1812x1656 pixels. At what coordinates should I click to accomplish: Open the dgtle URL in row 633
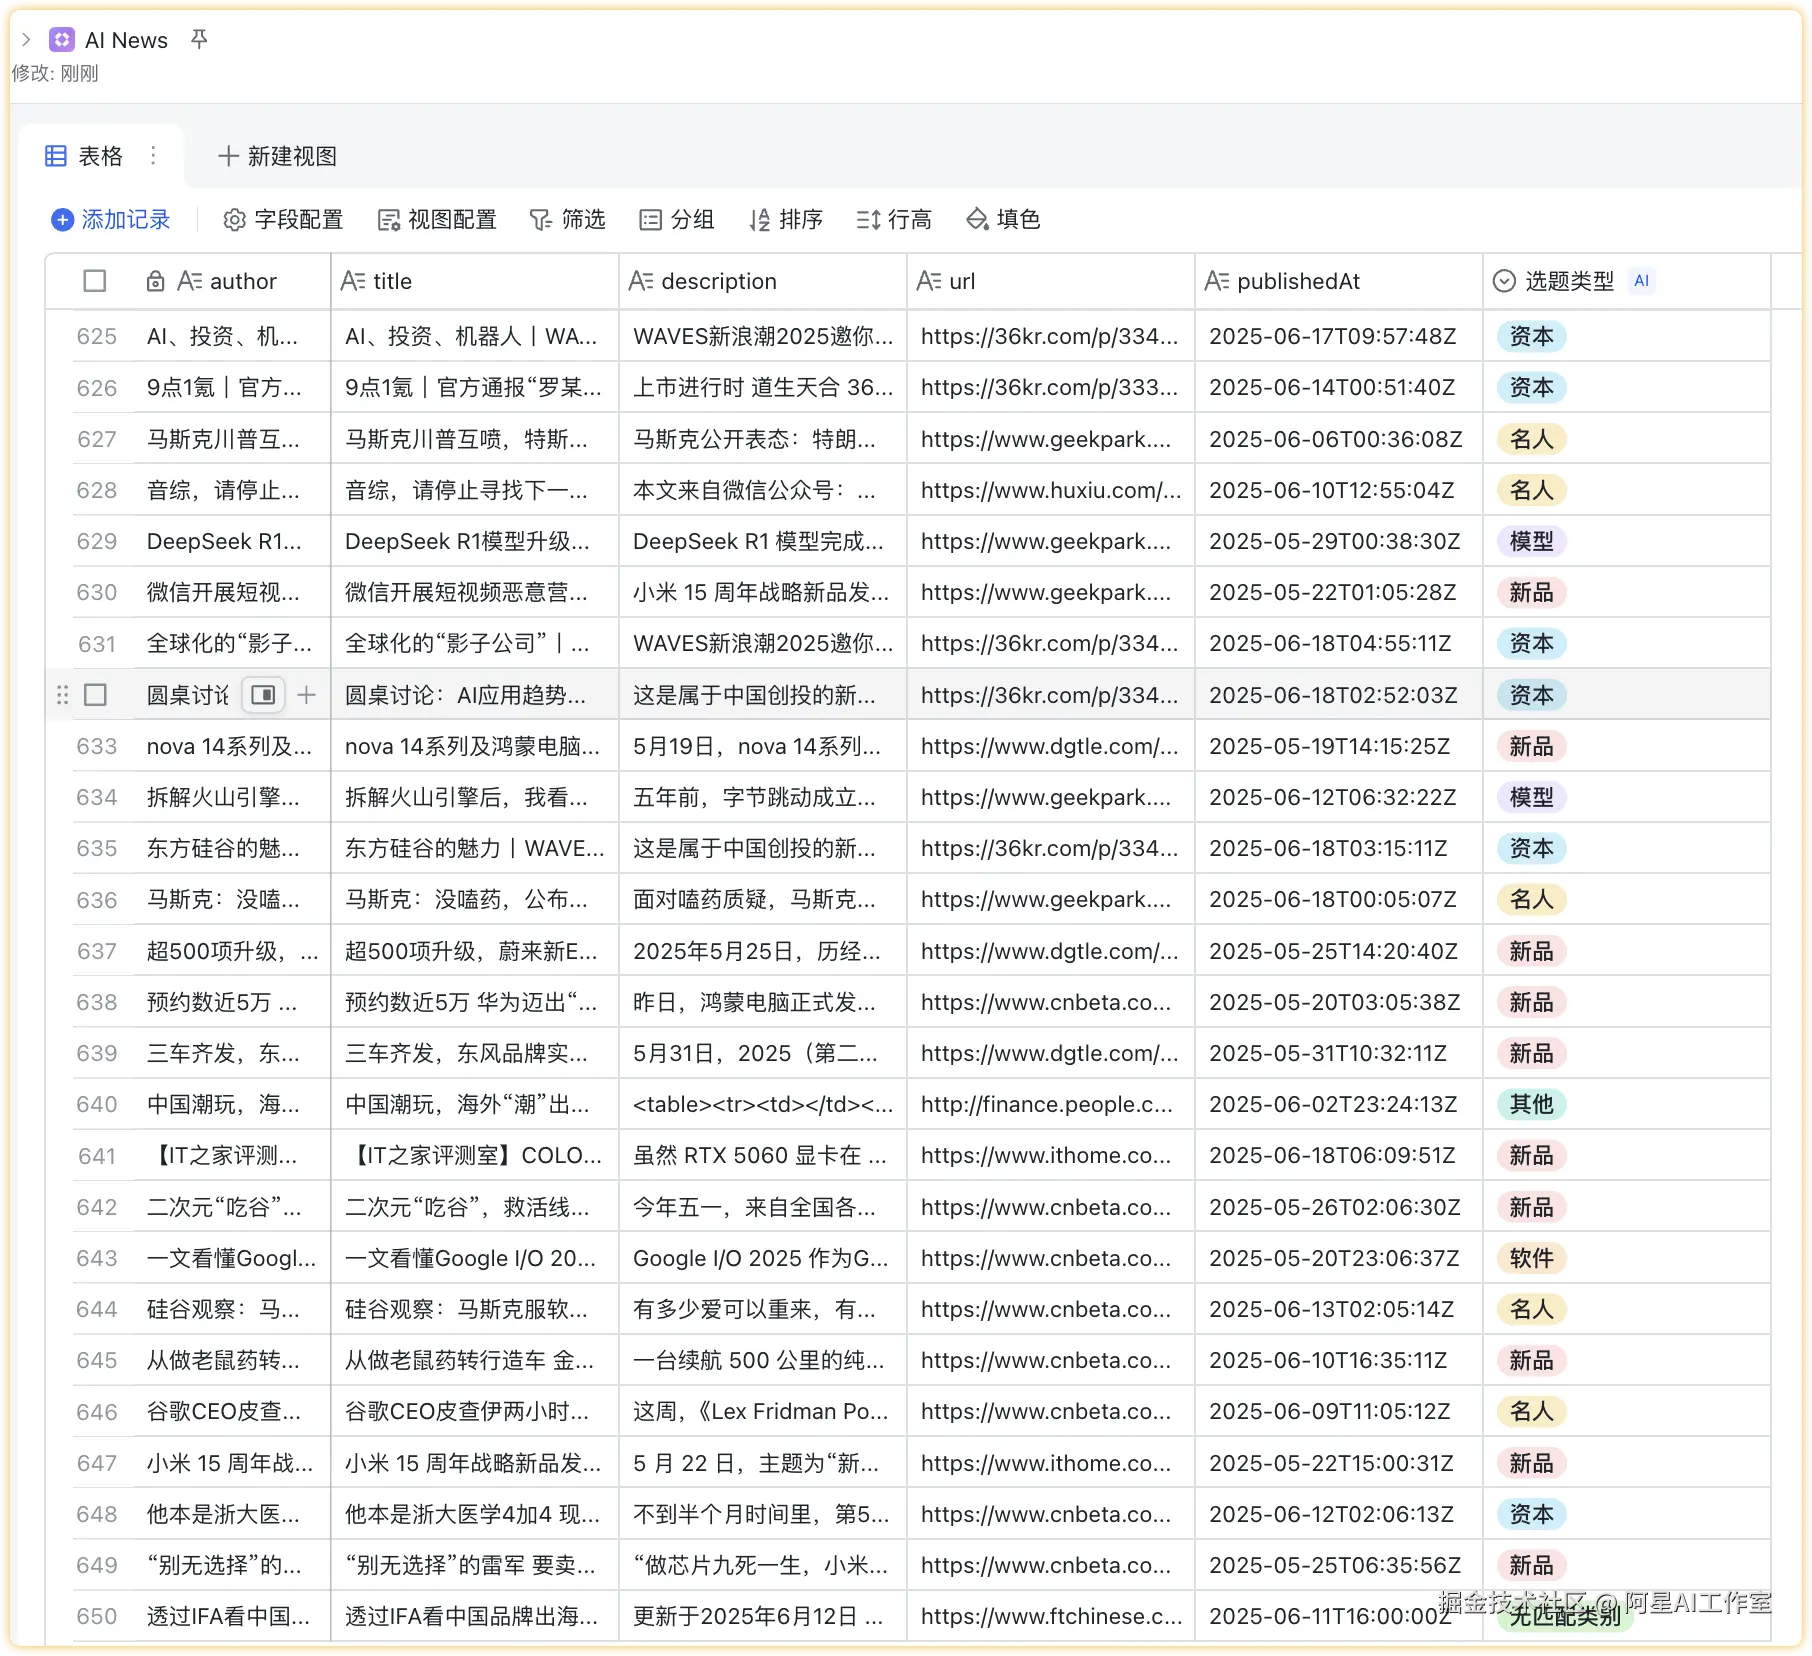coord(1050,746)
